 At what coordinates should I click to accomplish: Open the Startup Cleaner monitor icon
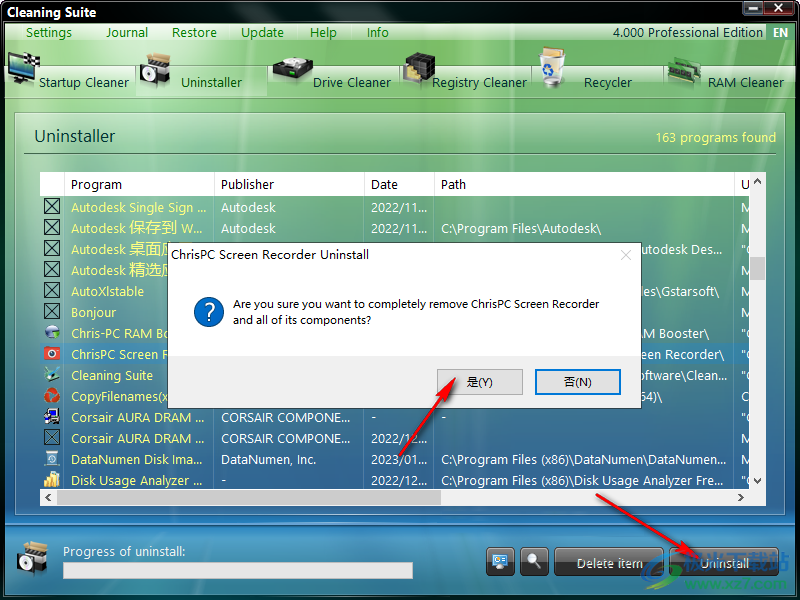click(23, 68)
